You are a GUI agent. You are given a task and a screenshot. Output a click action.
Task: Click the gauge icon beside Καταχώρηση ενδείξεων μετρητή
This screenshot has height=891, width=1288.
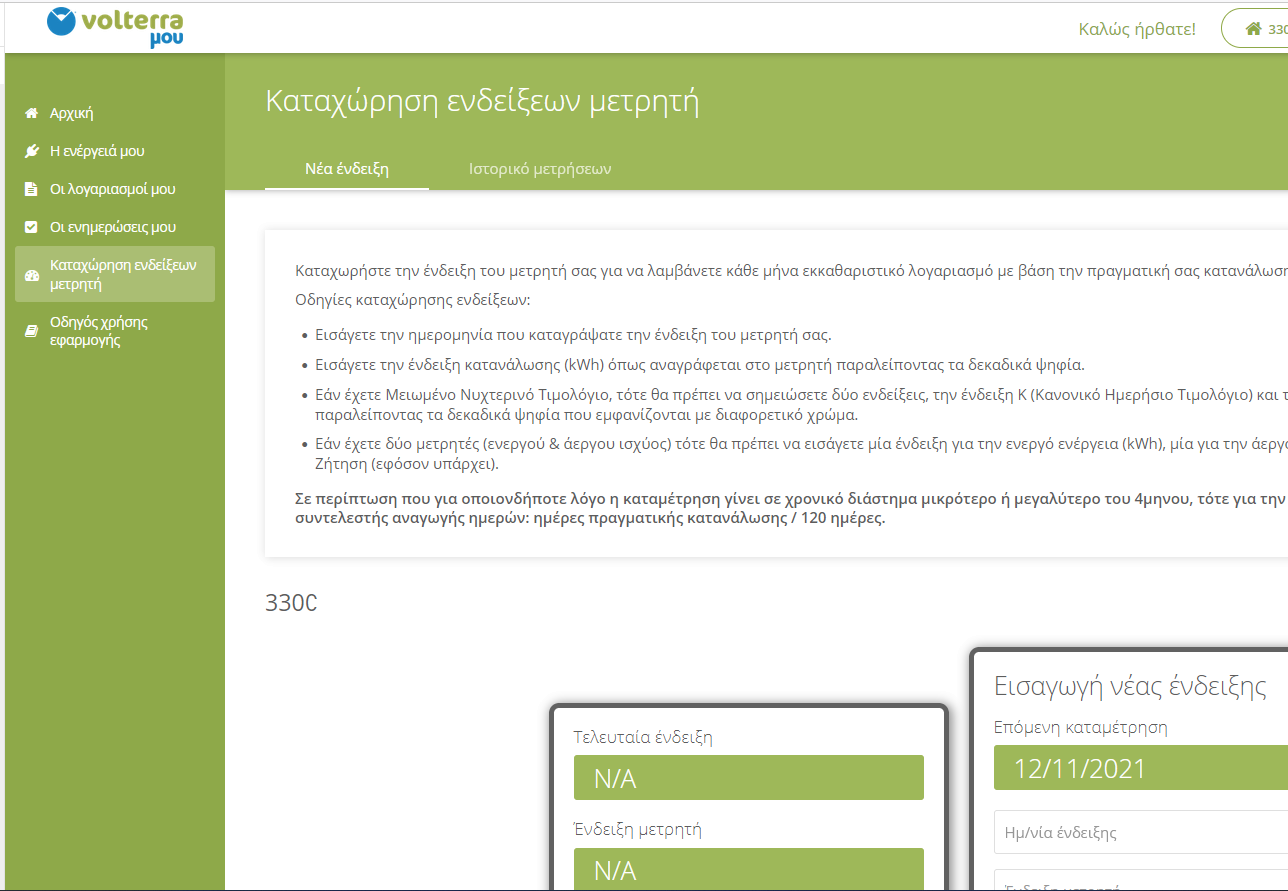point(31,275)
